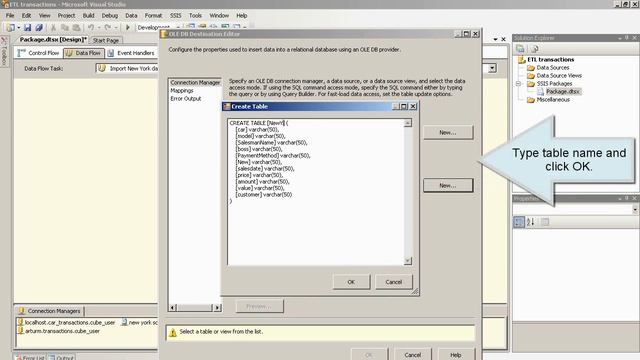Screen dimensions: 640x360
Task: Click the lower New... button
Action: pos(448,185)
